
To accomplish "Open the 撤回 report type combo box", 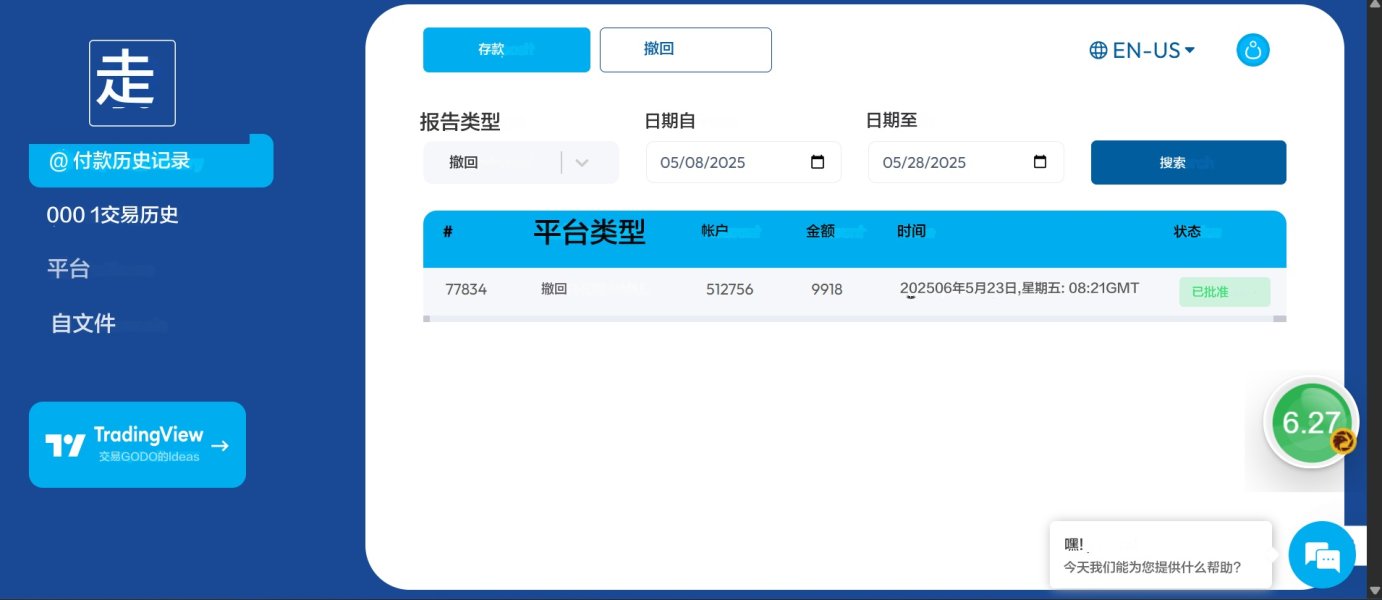I will [x=521, y=163].
